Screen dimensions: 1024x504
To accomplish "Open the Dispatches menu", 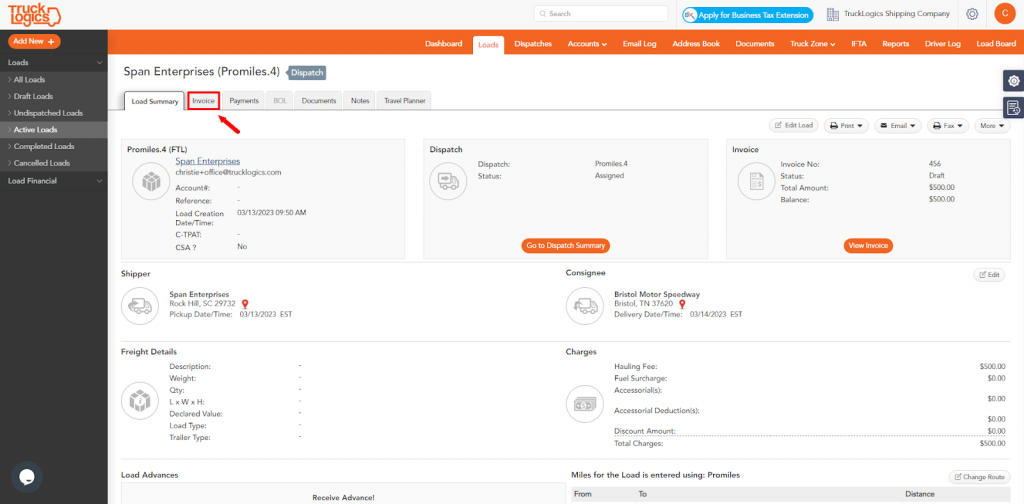I will pyautogui.click(x=533, y=44).
